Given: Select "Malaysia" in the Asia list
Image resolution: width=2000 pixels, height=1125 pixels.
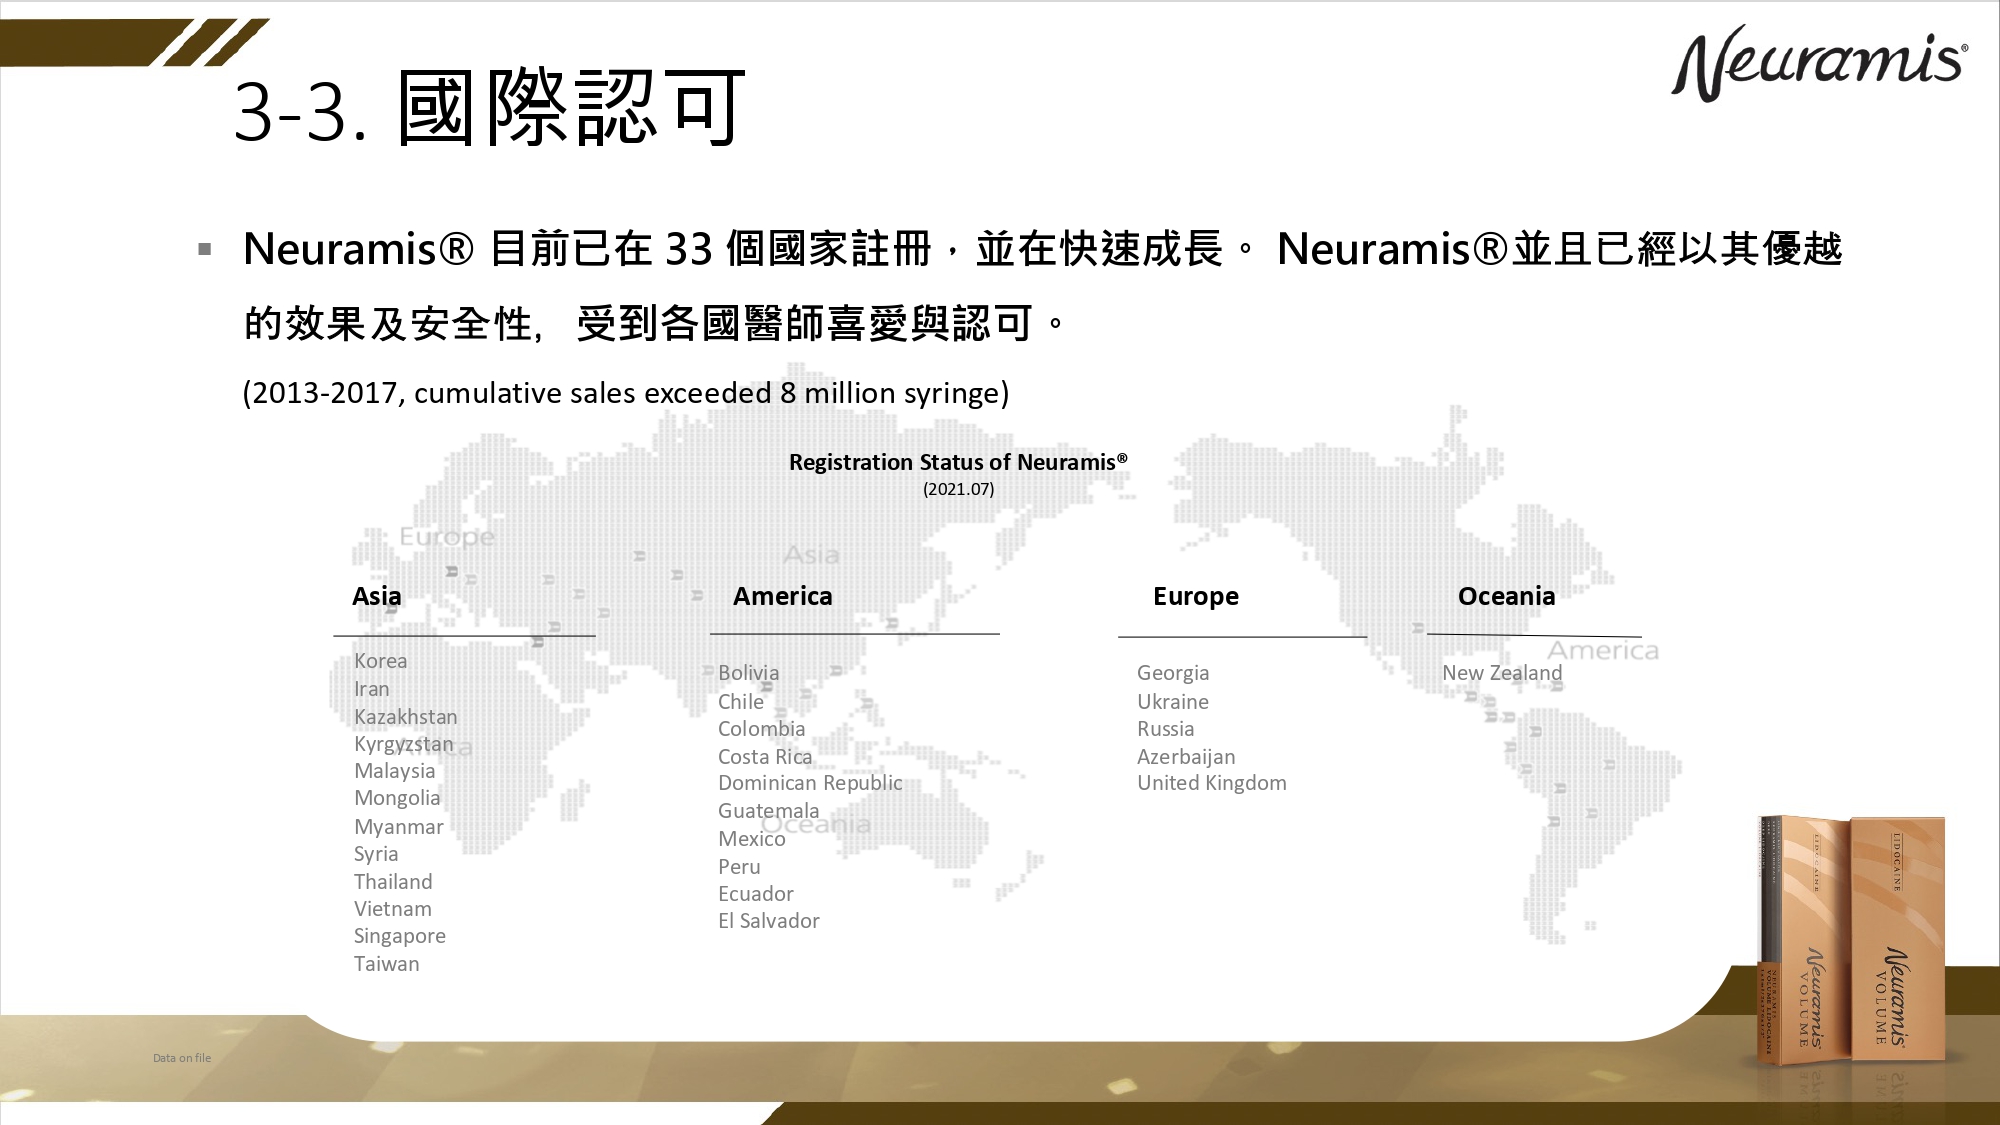Looking at the screenshot, I should point(394,771).
